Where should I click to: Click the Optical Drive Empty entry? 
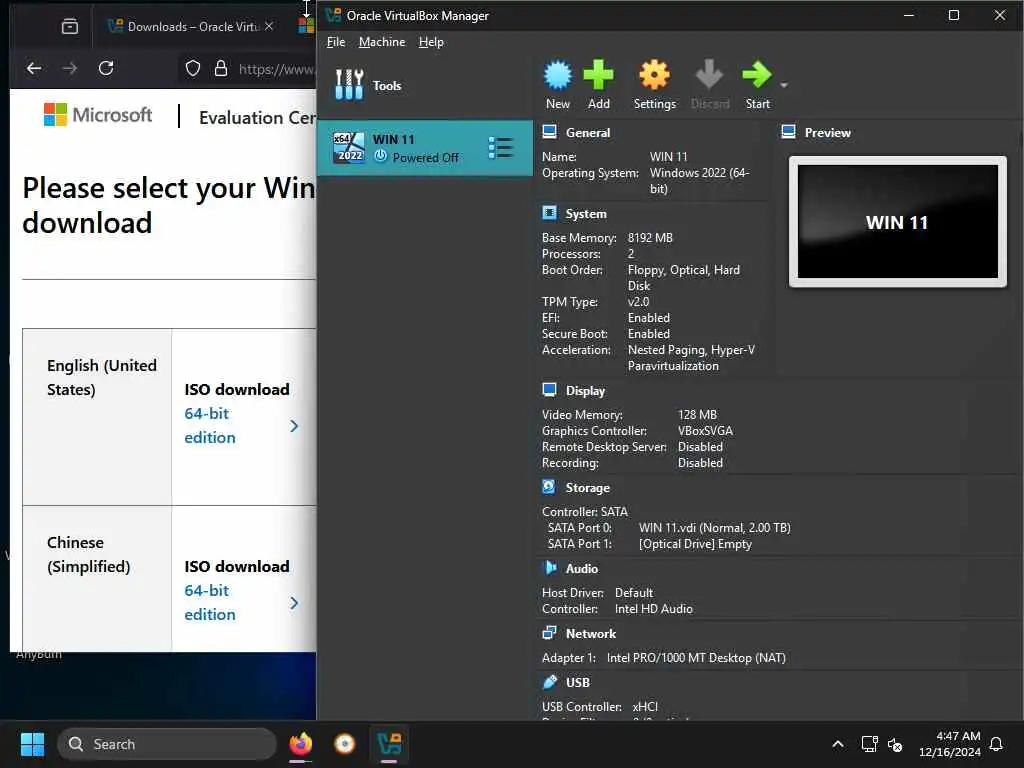(x=695, y=544)
